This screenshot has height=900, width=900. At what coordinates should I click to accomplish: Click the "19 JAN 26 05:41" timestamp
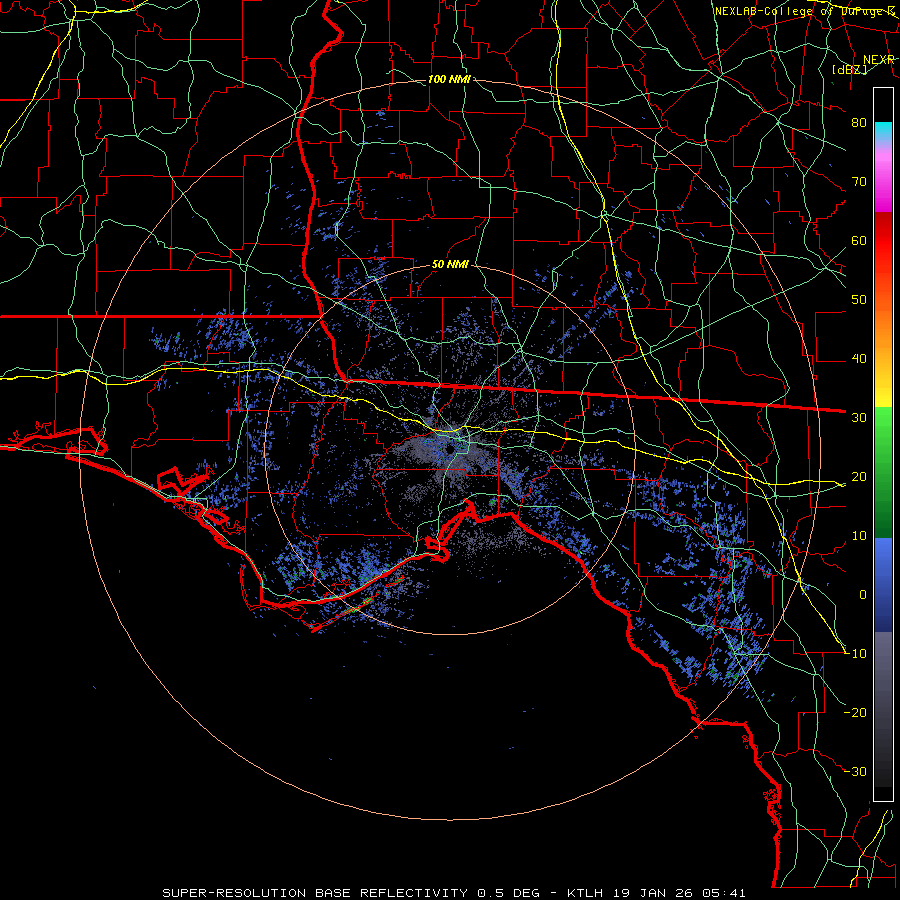point(678,893)
